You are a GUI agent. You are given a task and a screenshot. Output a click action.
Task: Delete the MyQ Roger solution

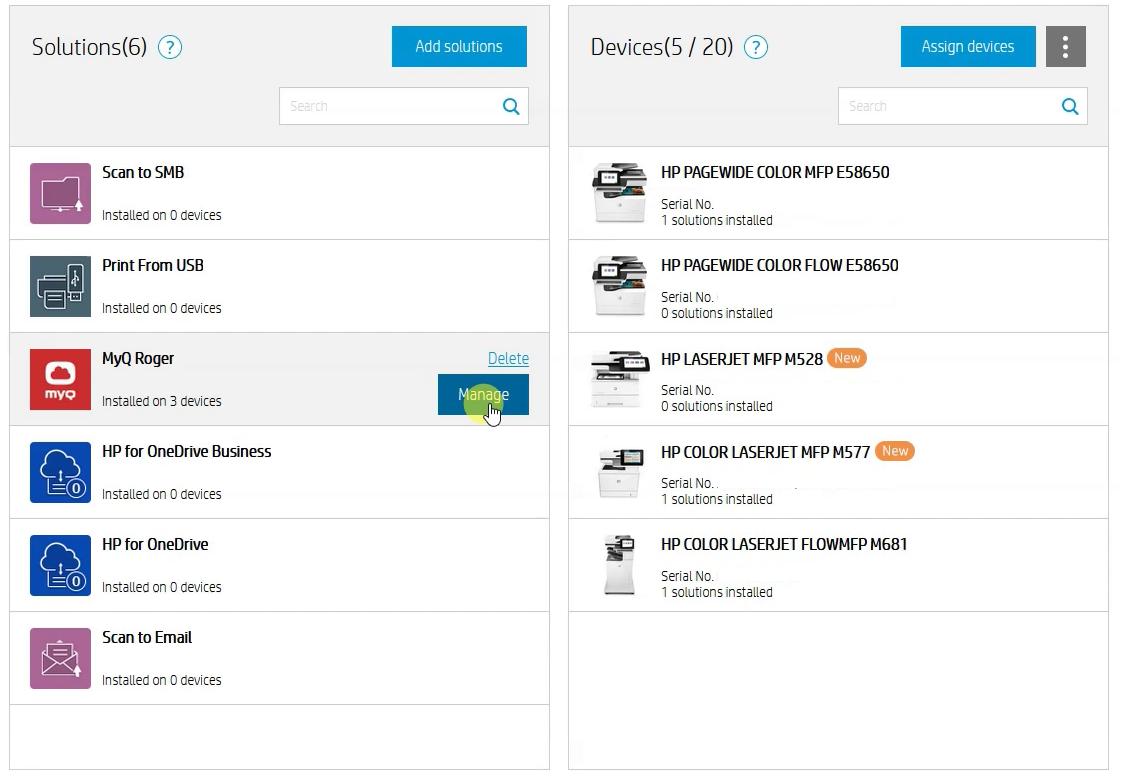coord(508,358)
